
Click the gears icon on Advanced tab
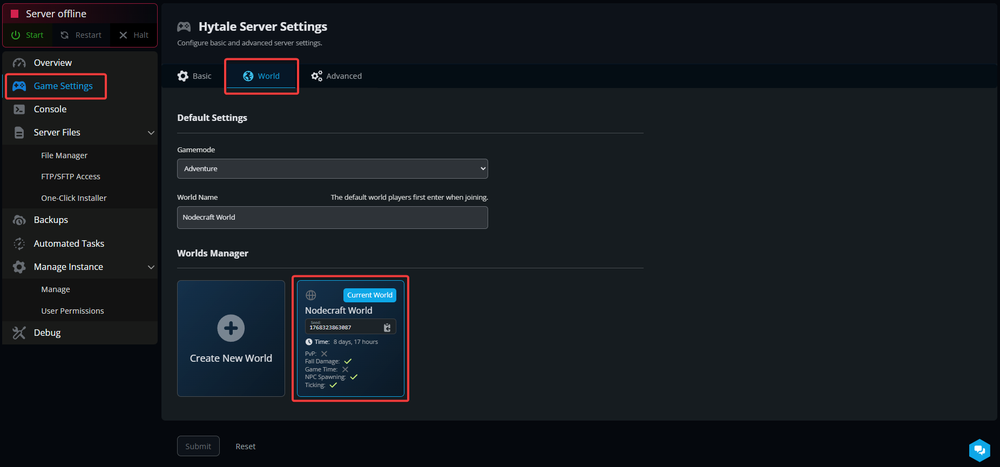tap(316, 76)
